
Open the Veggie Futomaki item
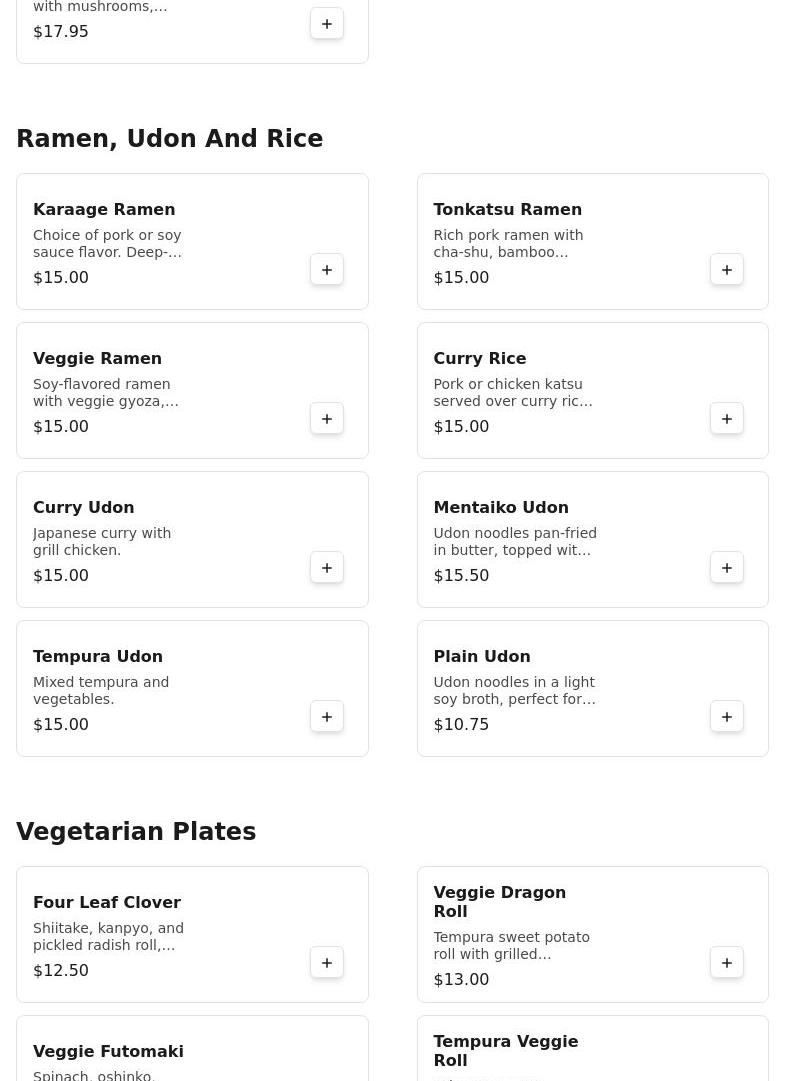[x=108, y=1052]
